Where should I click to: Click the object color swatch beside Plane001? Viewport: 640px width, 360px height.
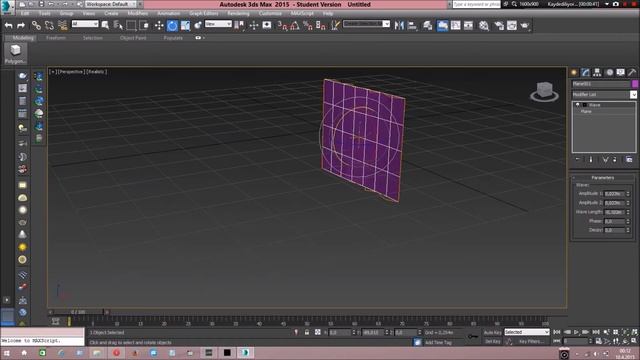tap(635, 84)
